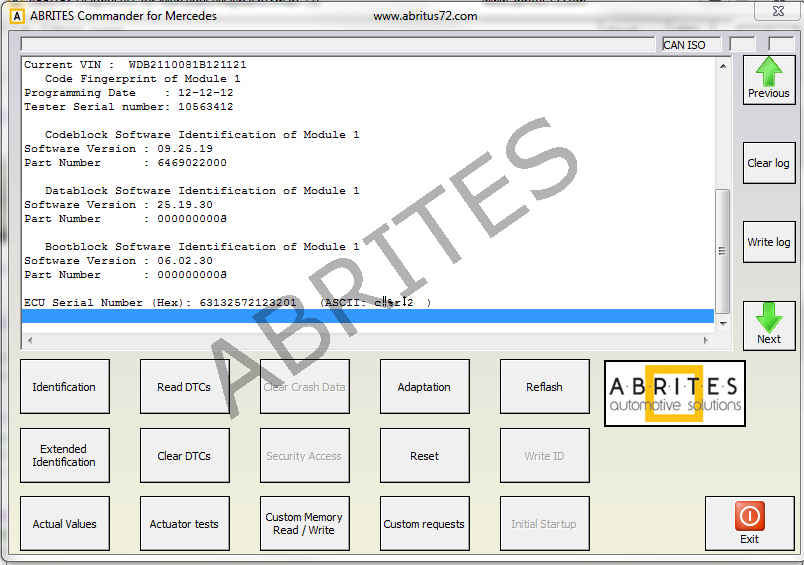Click Bootblock Software Identification heading

202,247
